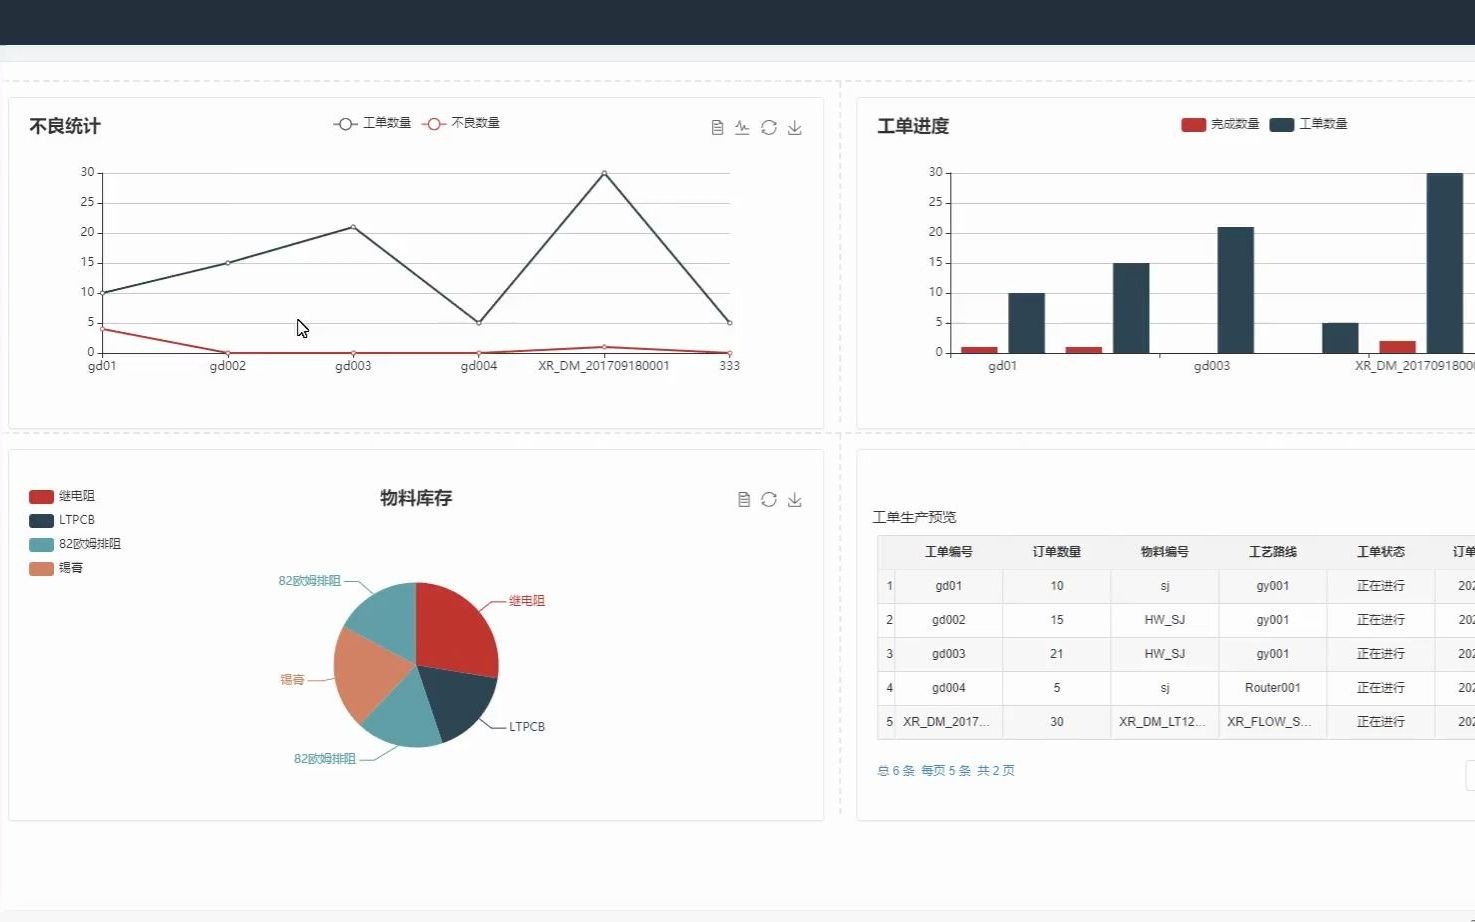Image resolution: width=1475 pixels, height=922 pixels.
Task: Toggle 不良数量 series in line chart legend
Action: tap(461, 123)
